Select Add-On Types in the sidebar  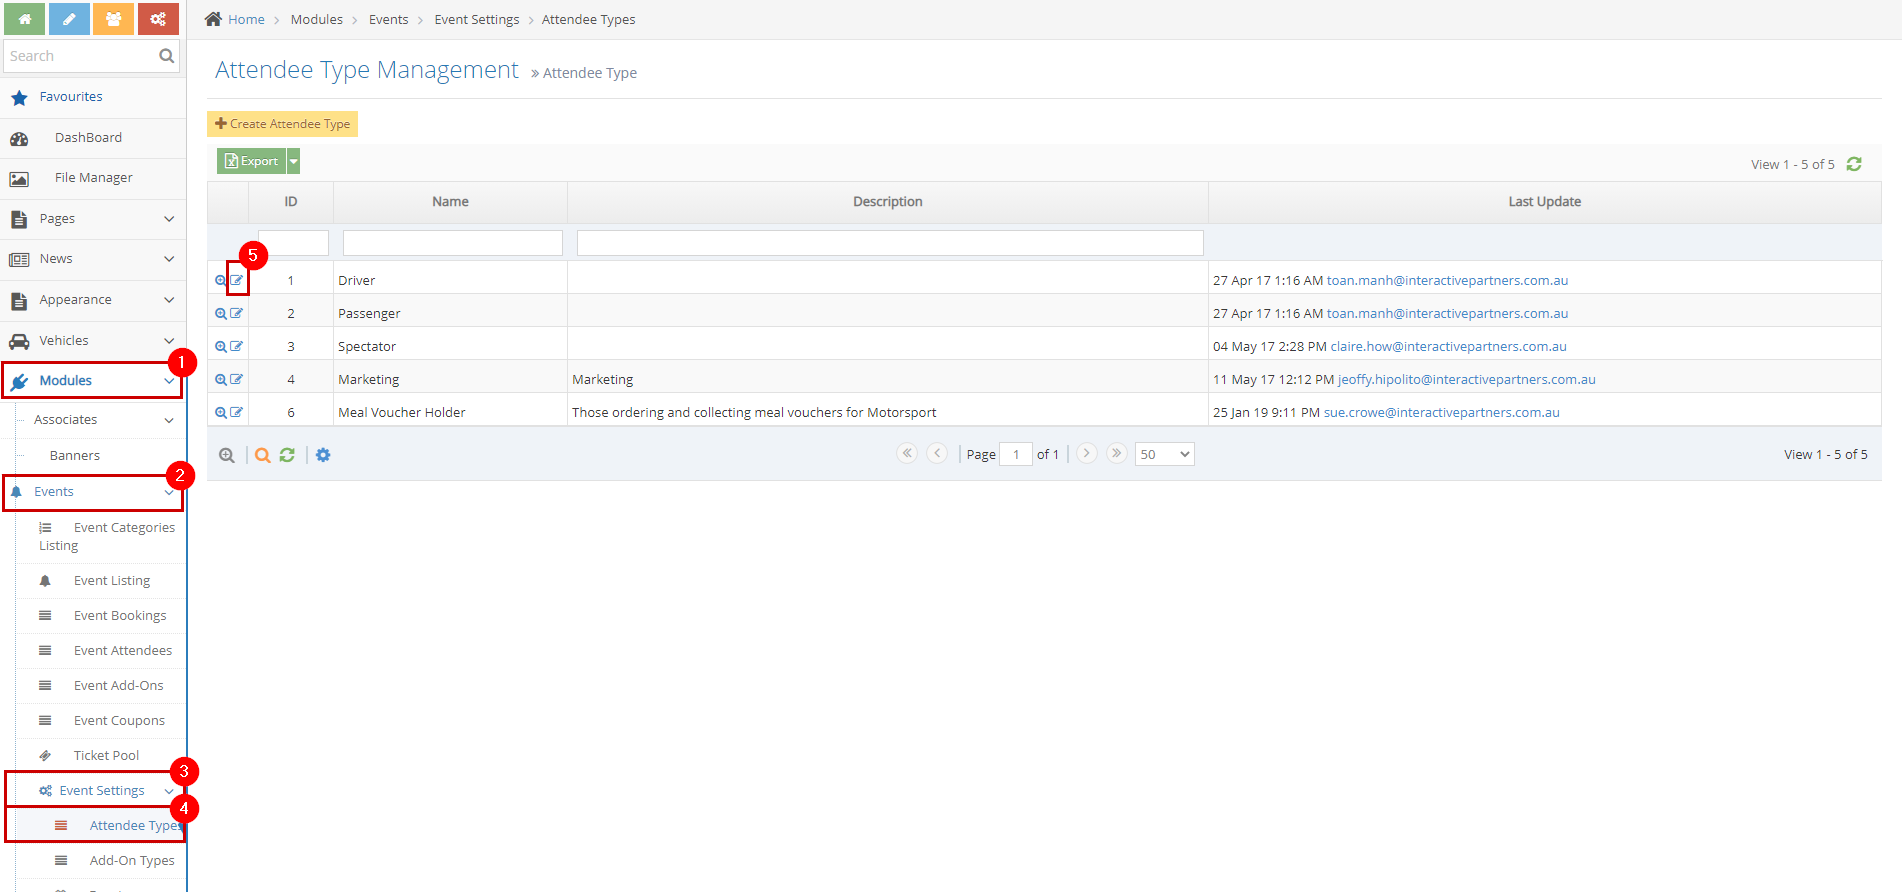131,861
